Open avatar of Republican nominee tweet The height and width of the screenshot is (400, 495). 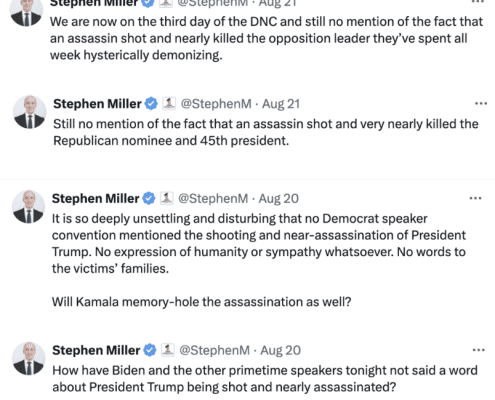click(30, 112)
